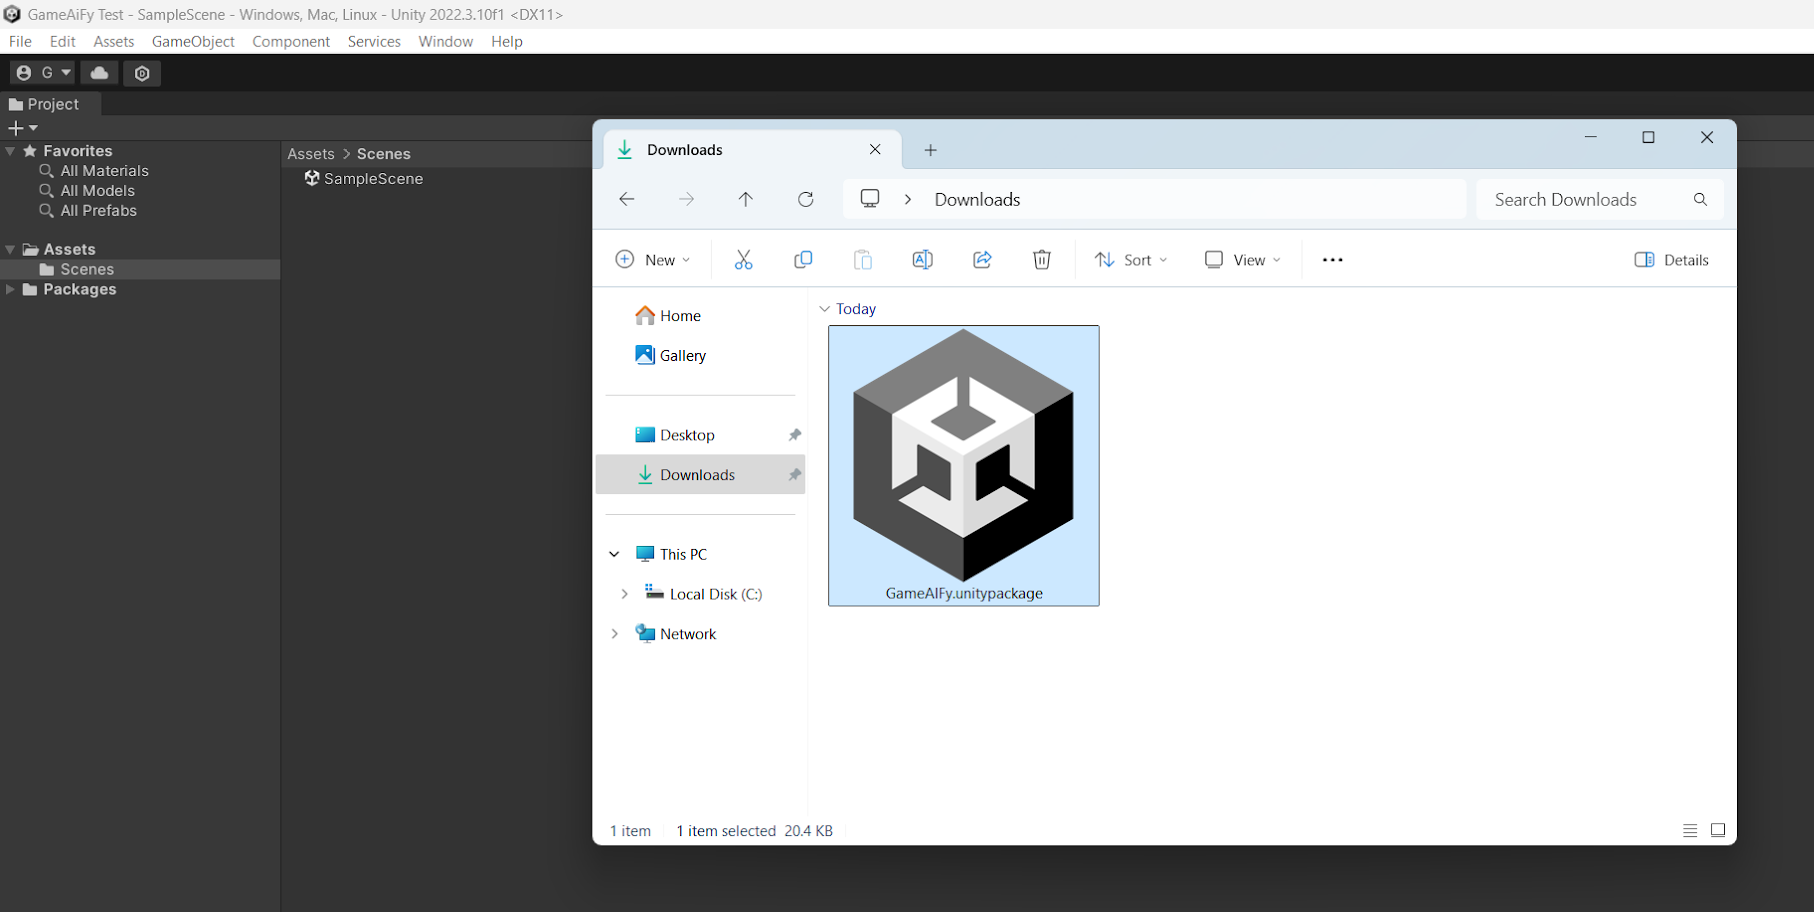Click the Paste icon
This screenshot has height=912, width=1814.
pyautogui.click(x=863, y=260)
